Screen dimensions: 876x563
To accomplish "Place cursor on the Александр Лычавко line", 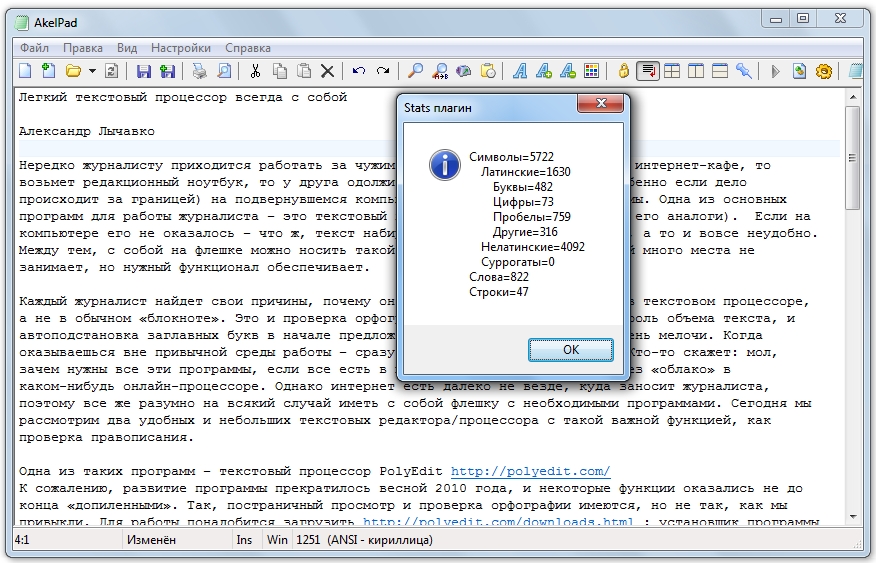I will point(87,131).
